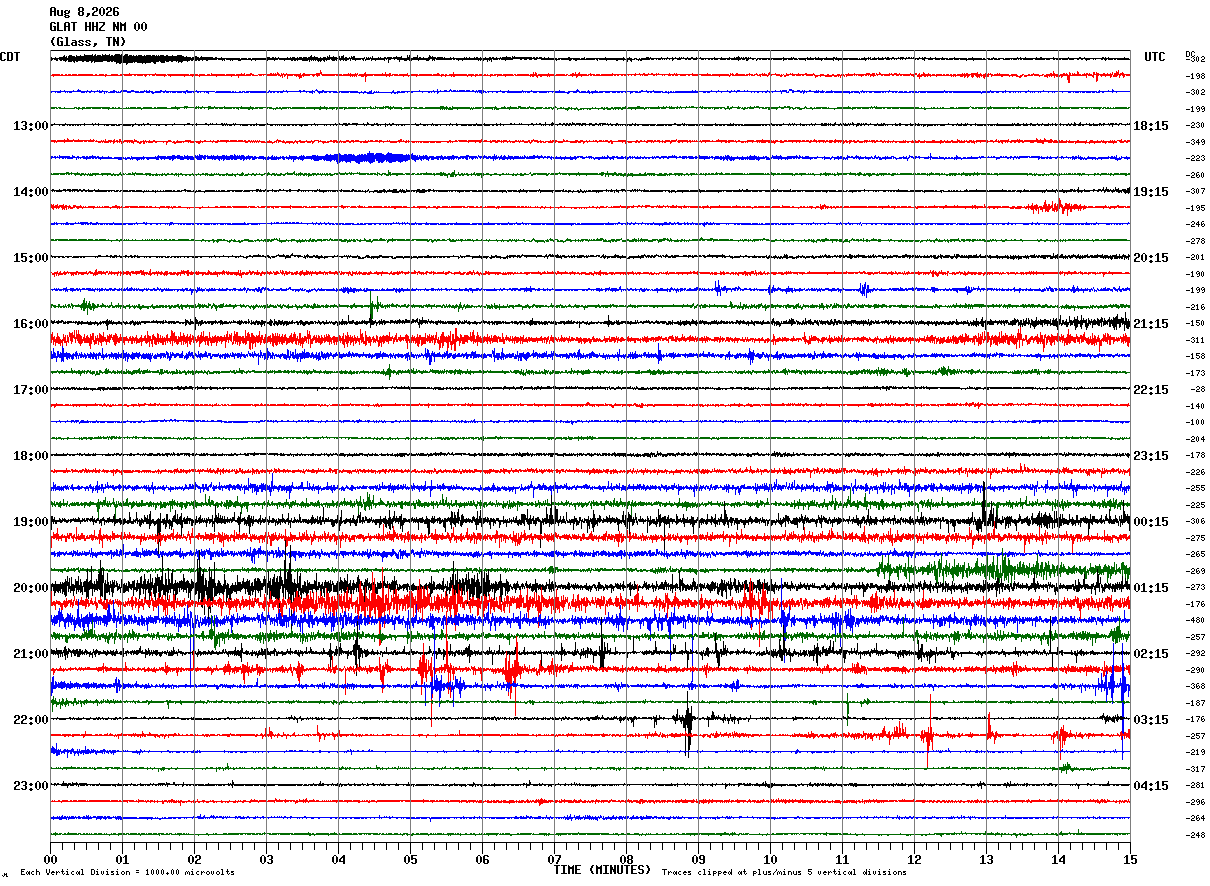
Task: Click minute 12 on the time axis
Action: (914, 860)
